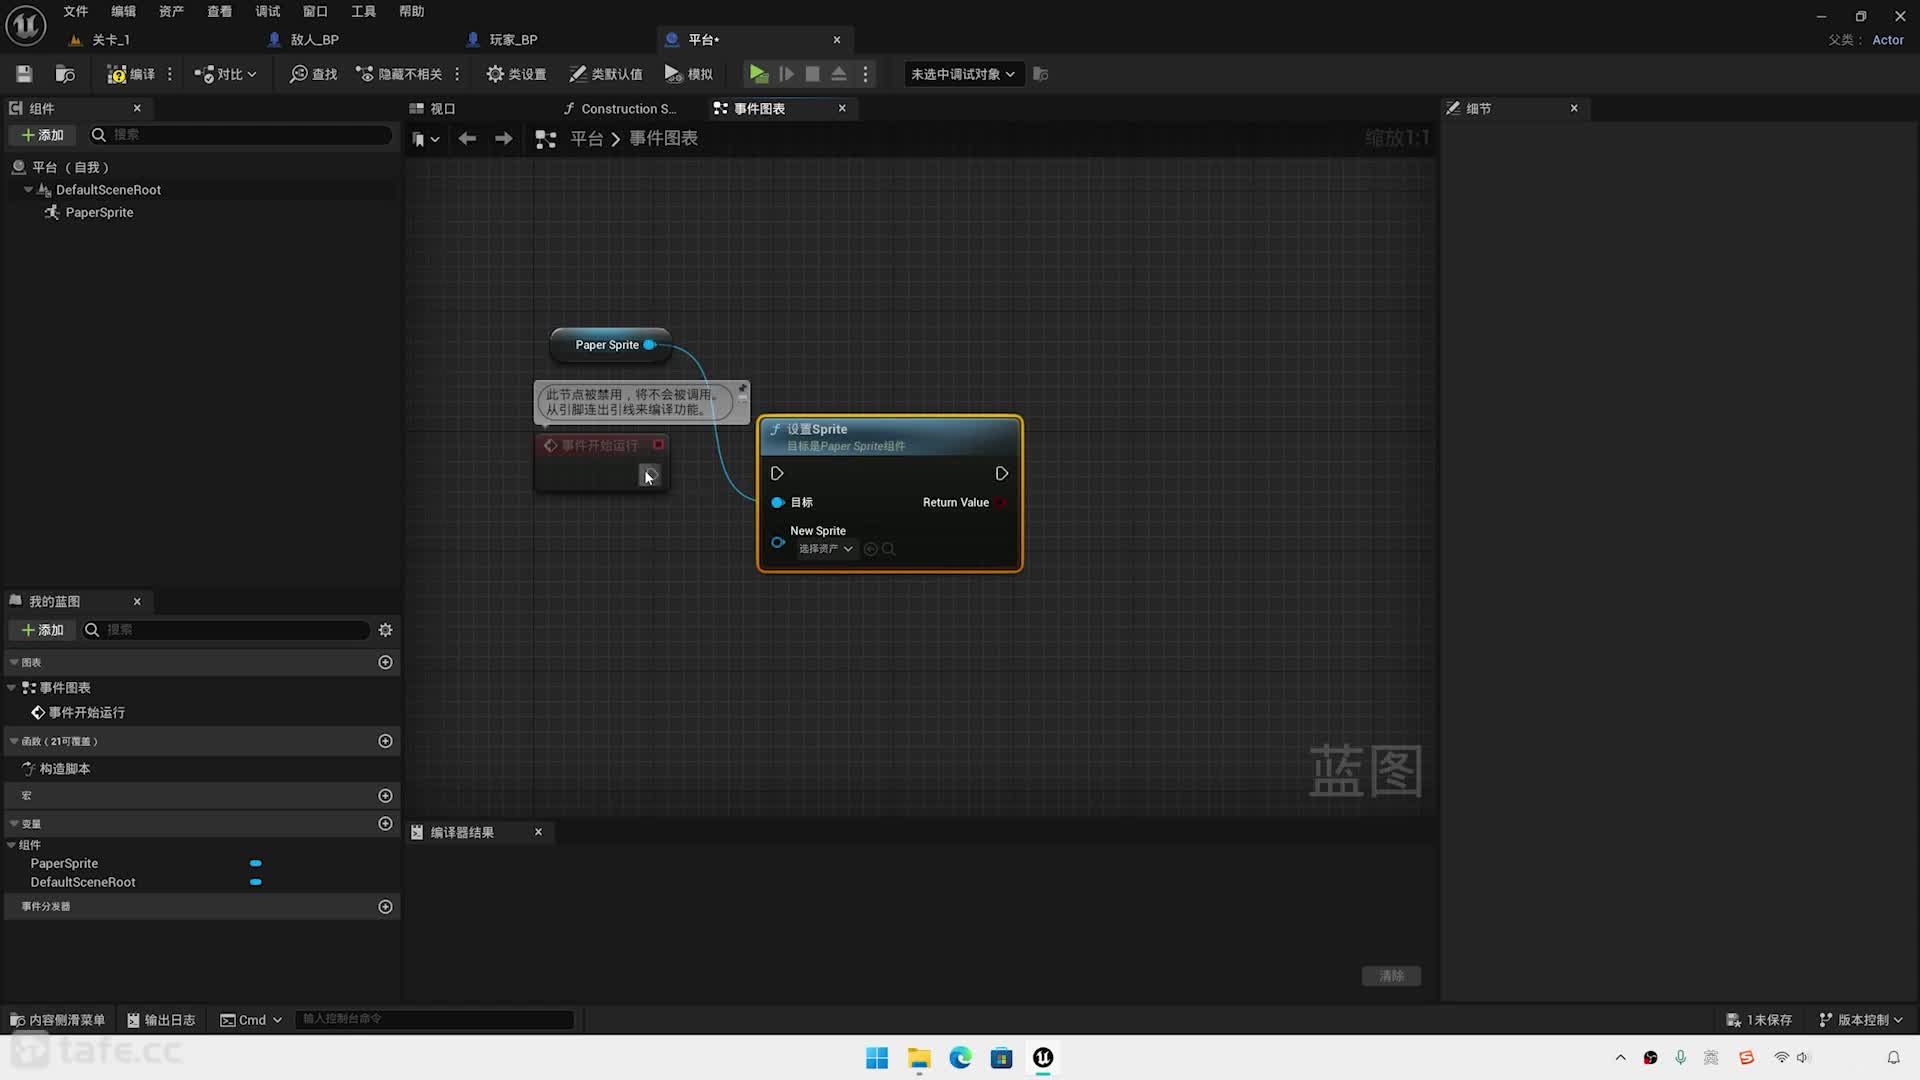Image resolution: width=1920 pixels, height=1080 pixels.
Task: Add new function with plus icon
Action: [x=385, y=741]
